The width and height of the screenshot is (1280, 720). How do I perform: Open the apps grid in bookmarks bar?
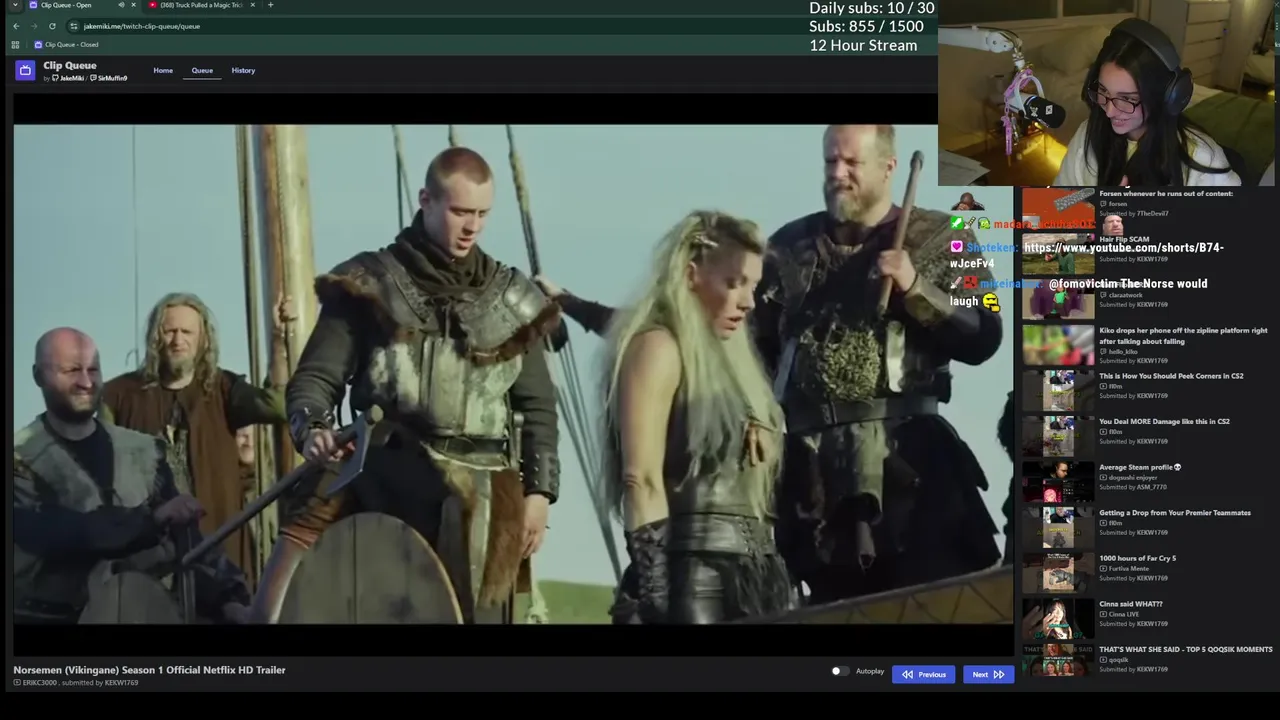pos(15,45)
